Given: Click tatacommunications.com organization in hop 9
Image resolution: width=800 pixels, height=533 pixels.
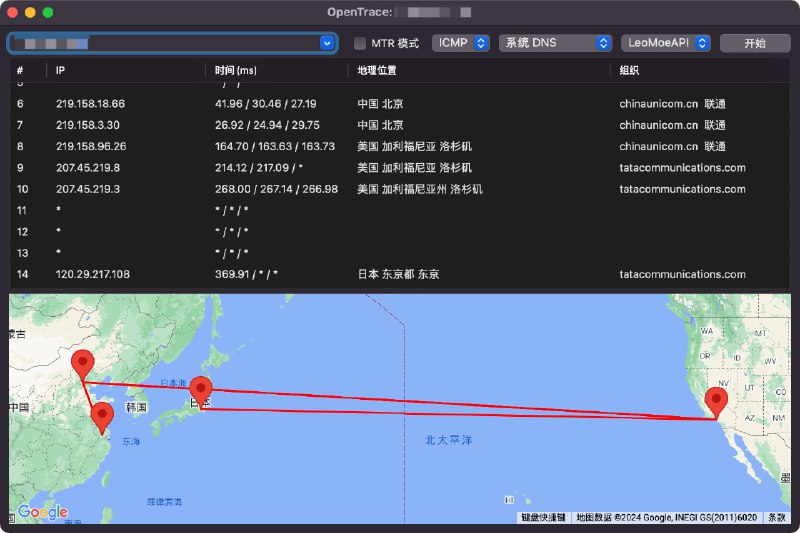Looking at the screenshot, I should tap(682, 168).
